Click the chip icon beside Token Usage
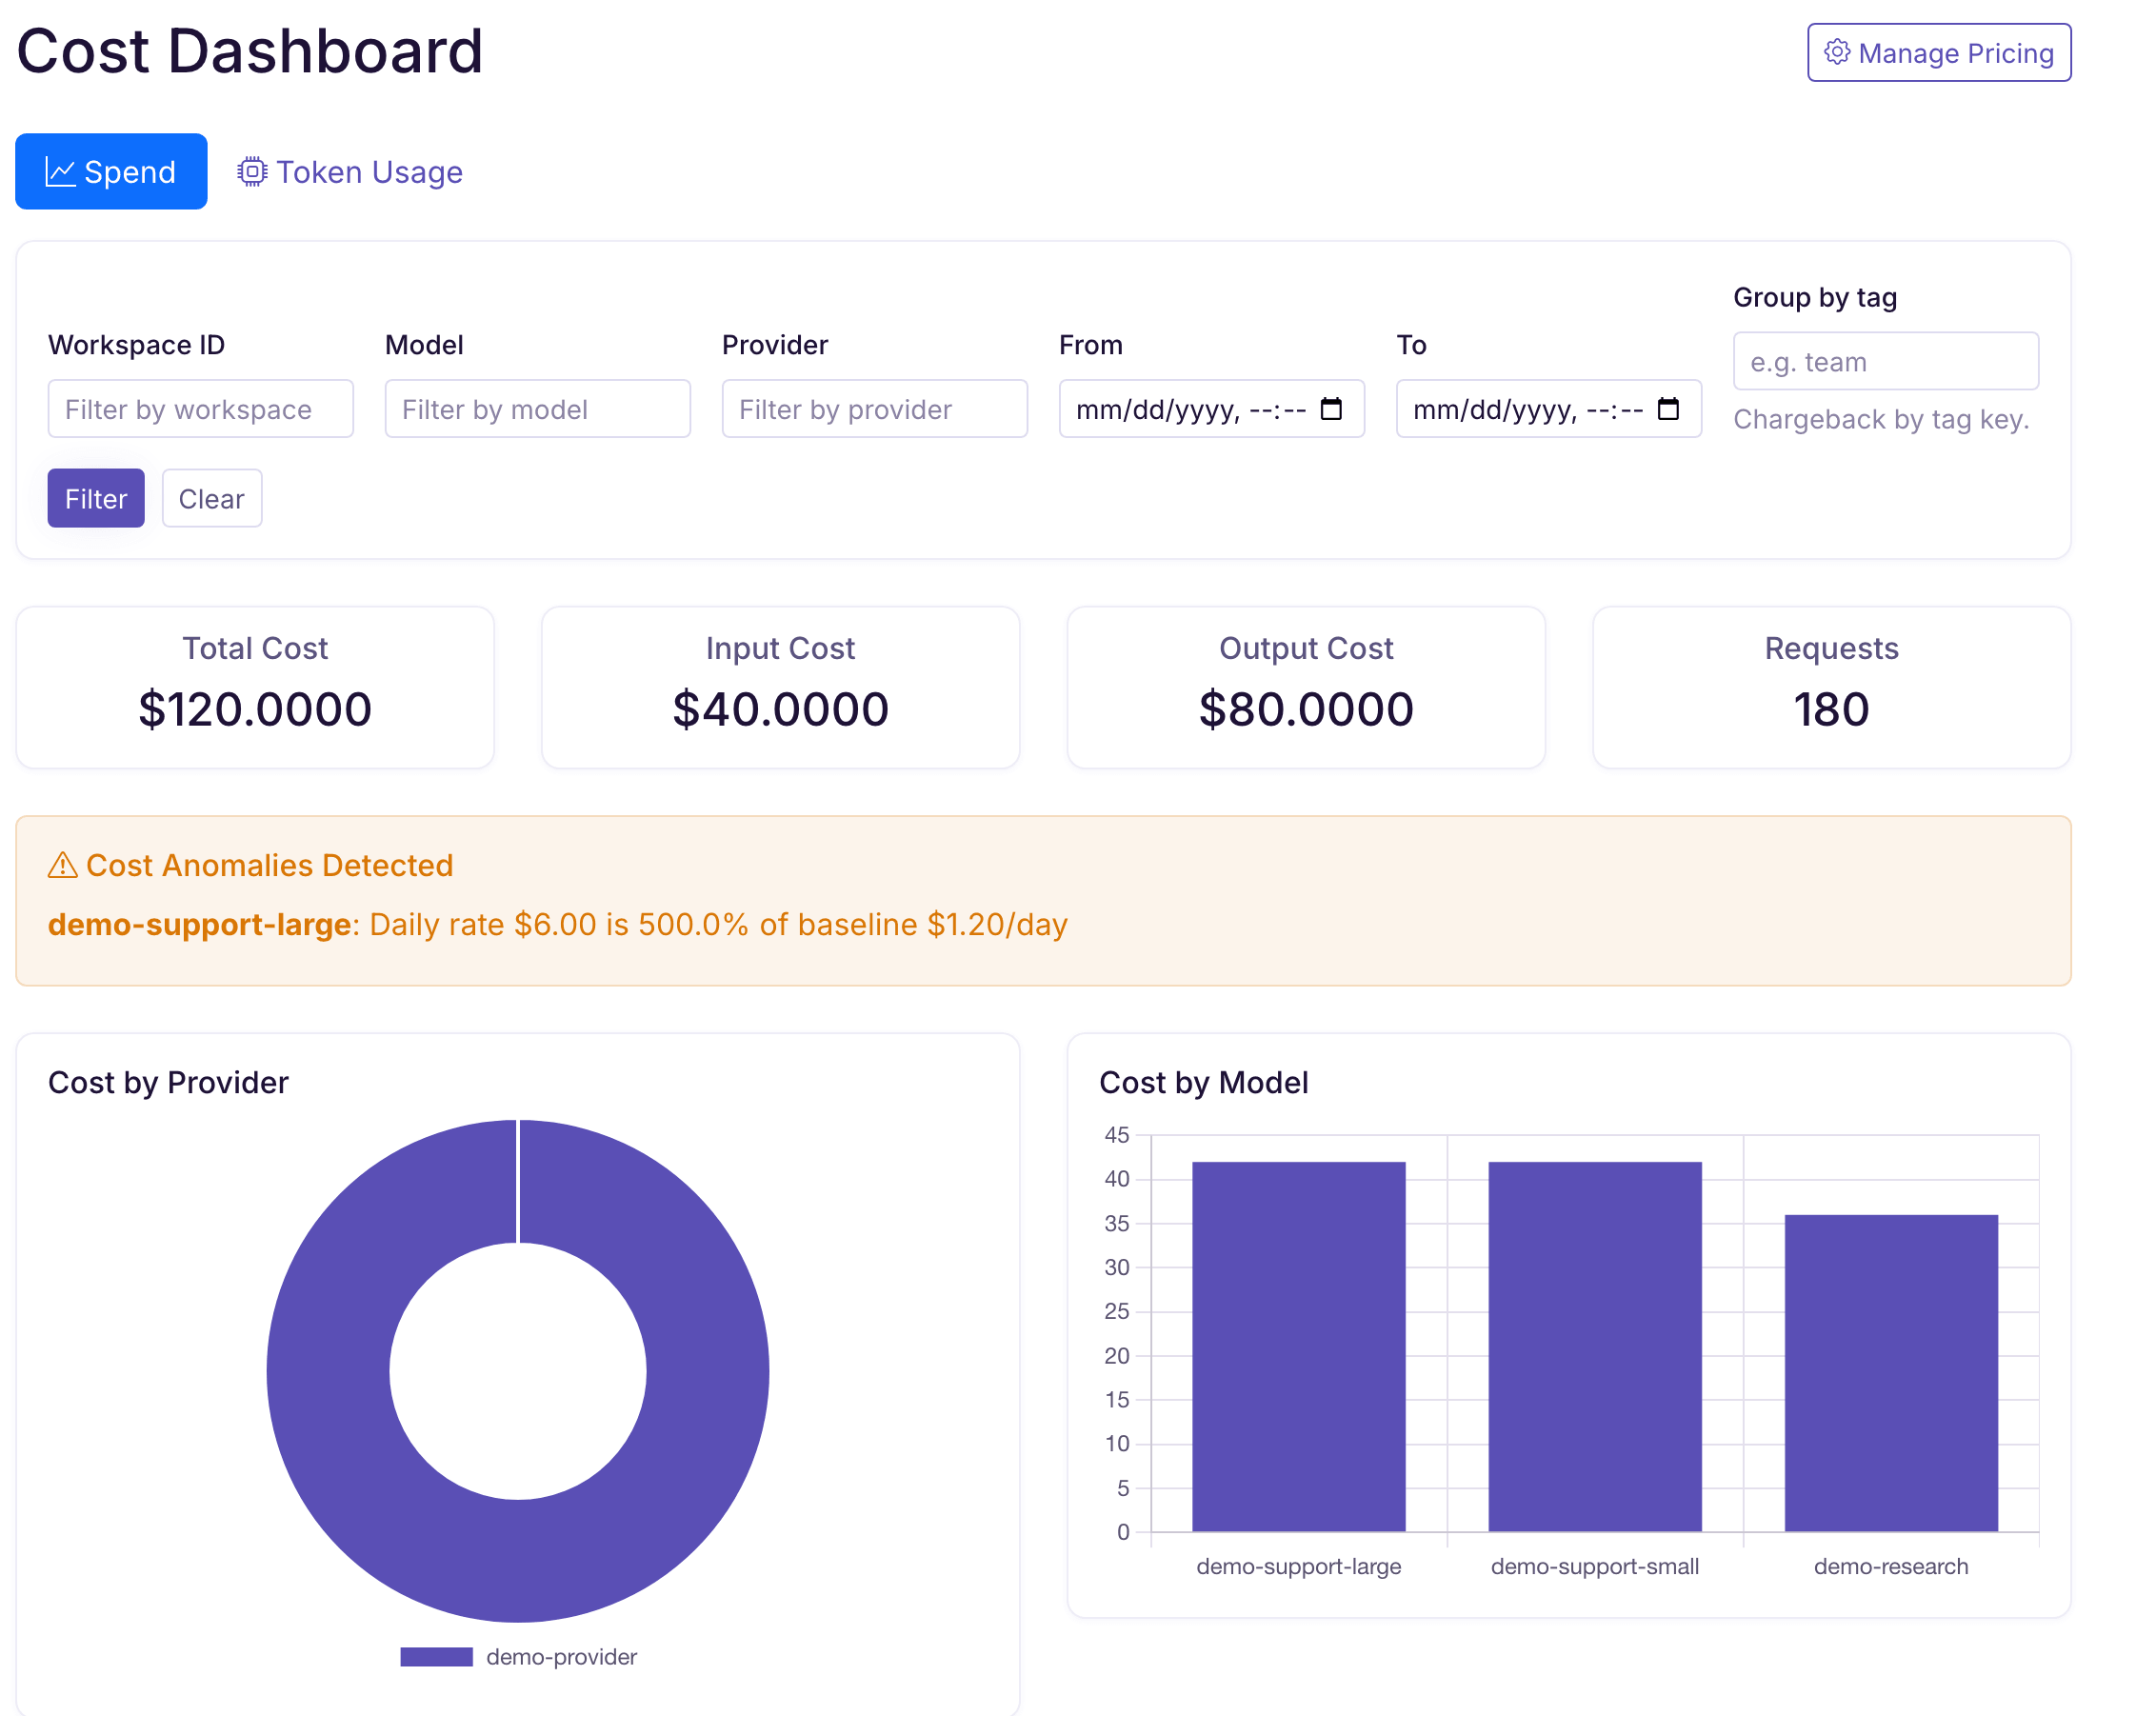 (252, 172)
